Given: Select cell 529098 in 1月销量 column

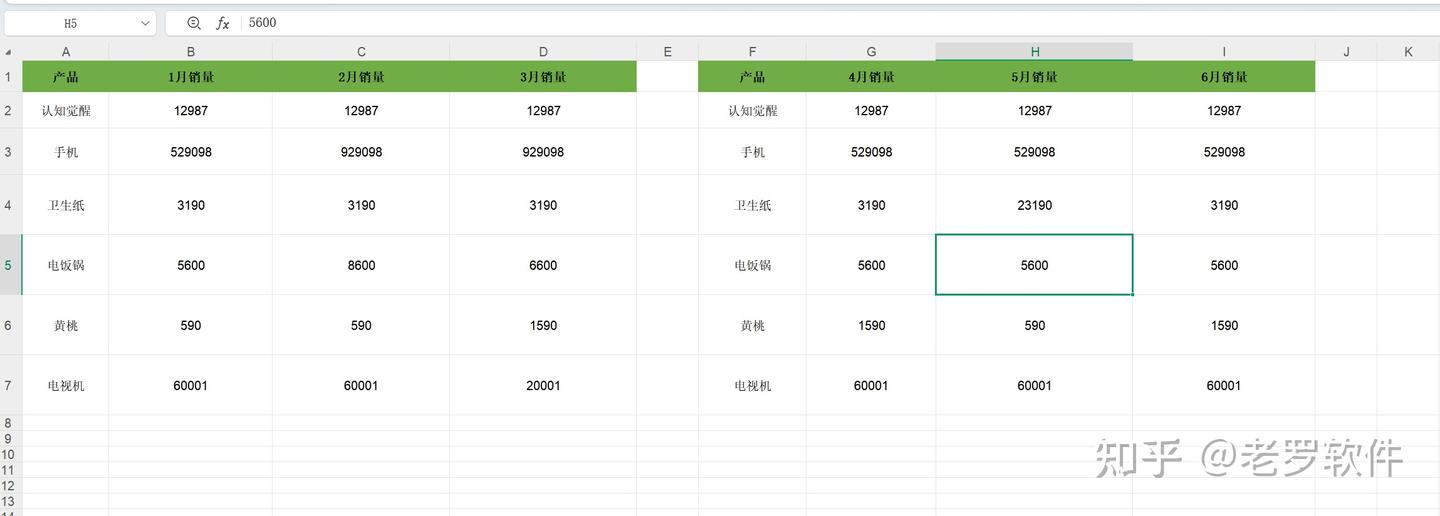Looking at the screenshot, I should [191, 152].
